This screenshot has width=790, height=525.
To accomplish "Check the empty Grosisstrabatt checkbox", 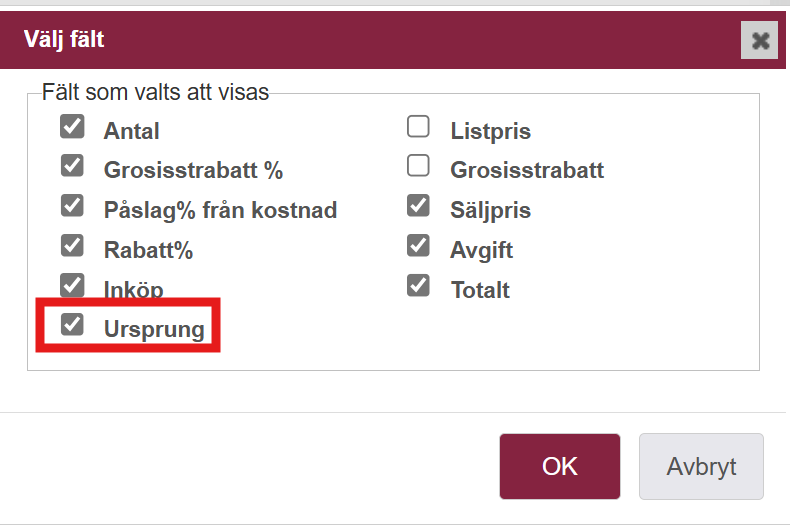I will (418, 165).
